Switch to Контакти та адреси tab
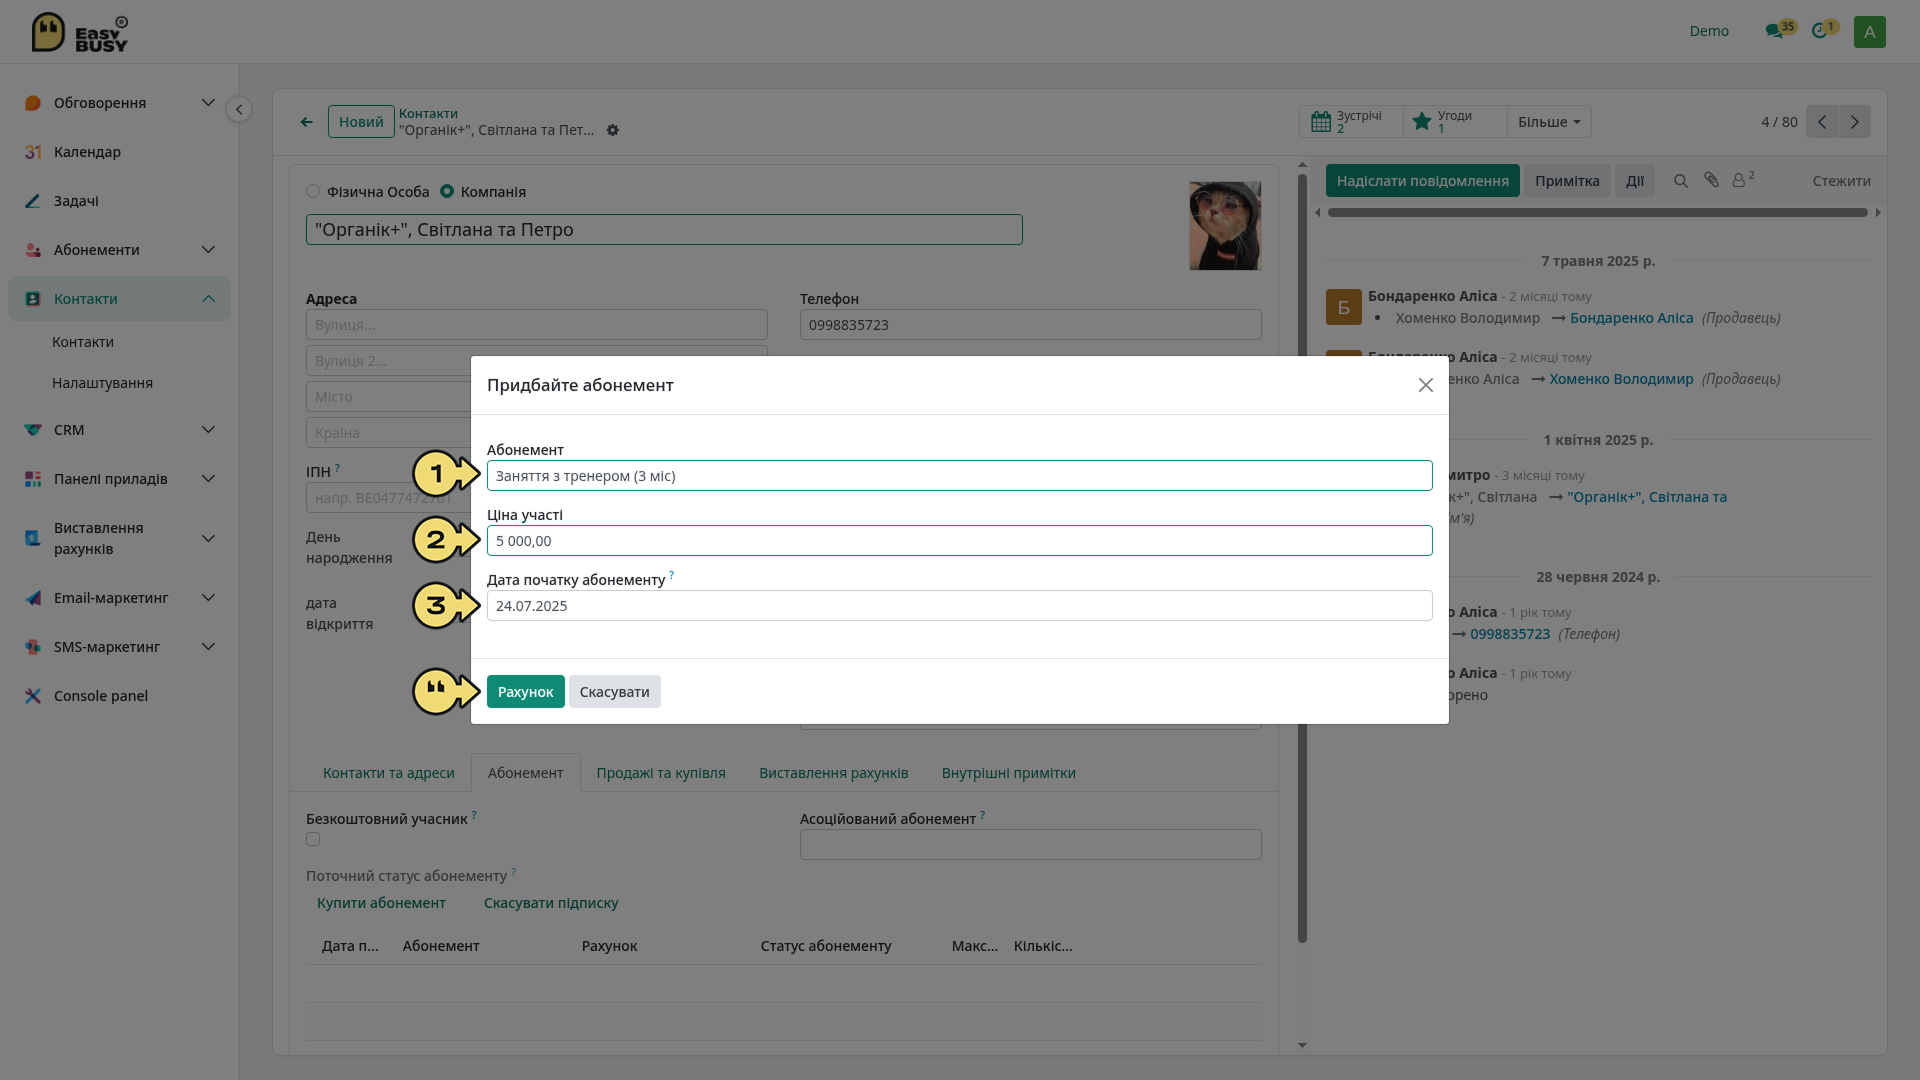Screen dimensions: 1920x1080 [x=388, y=773]
